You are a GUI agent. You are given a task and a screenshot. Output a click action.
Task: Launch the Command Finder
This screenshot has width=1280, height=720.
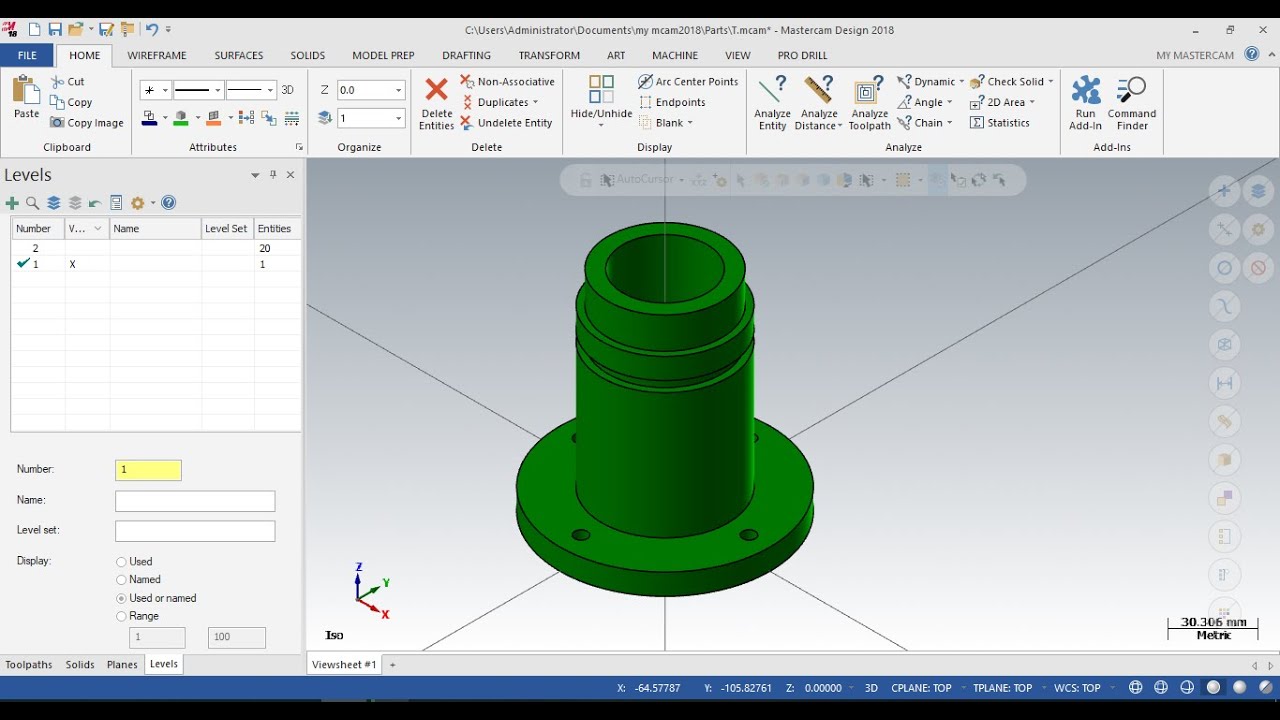(1131, 90)
